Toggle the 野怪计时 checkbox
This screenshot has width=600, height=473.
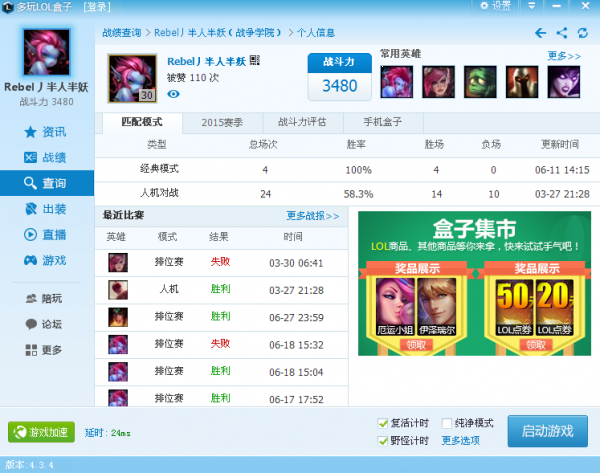coord(383,441)
